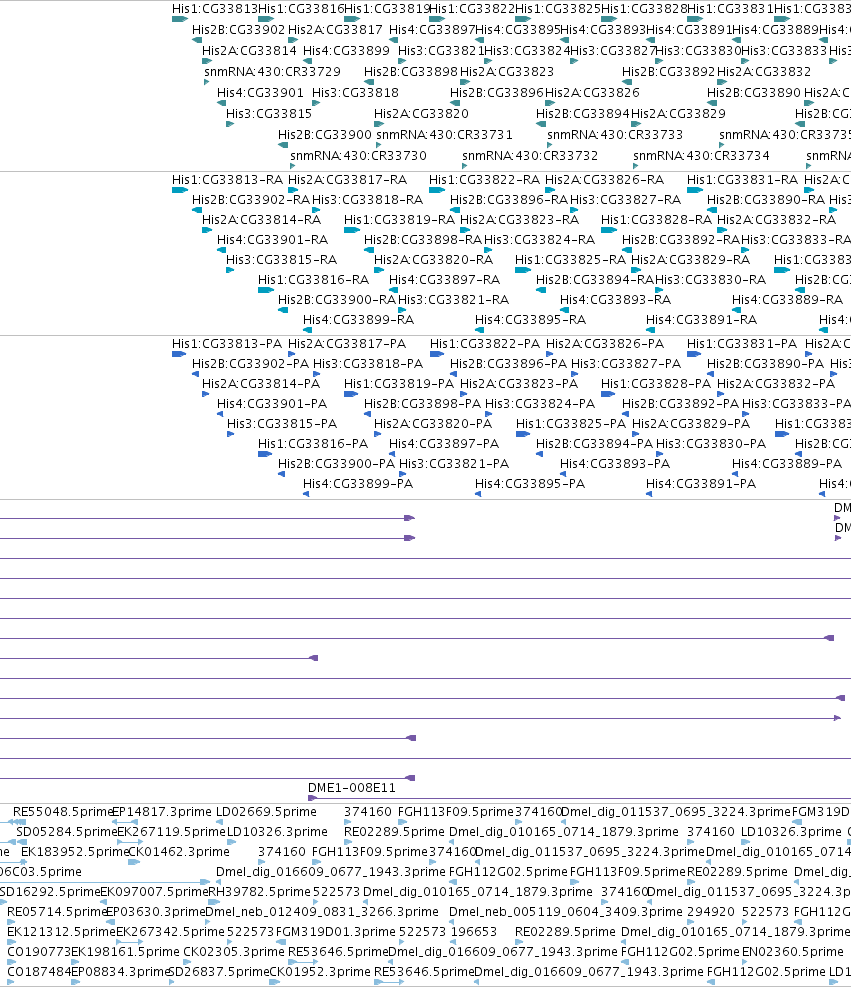Click the DME1-008E11 clone label
This screenshot has height=987, width=851.
(352, 788)
